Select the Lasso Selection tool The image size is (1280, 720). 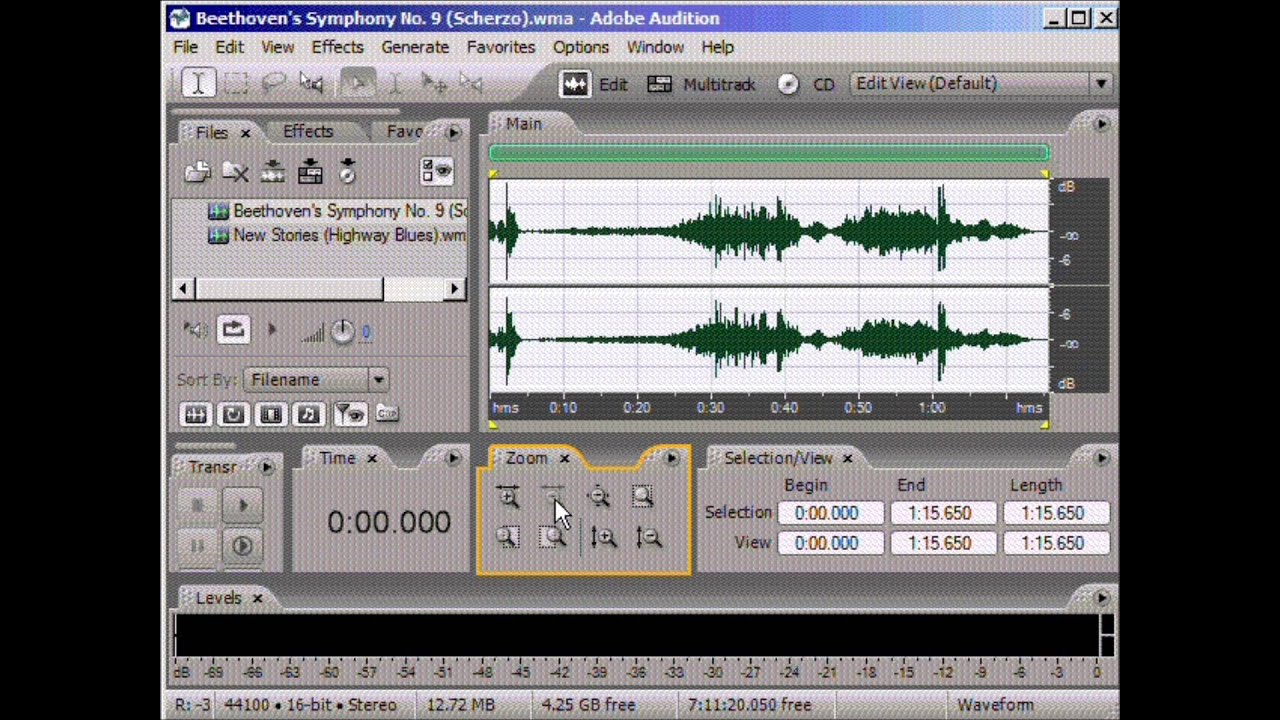[273, 84]
